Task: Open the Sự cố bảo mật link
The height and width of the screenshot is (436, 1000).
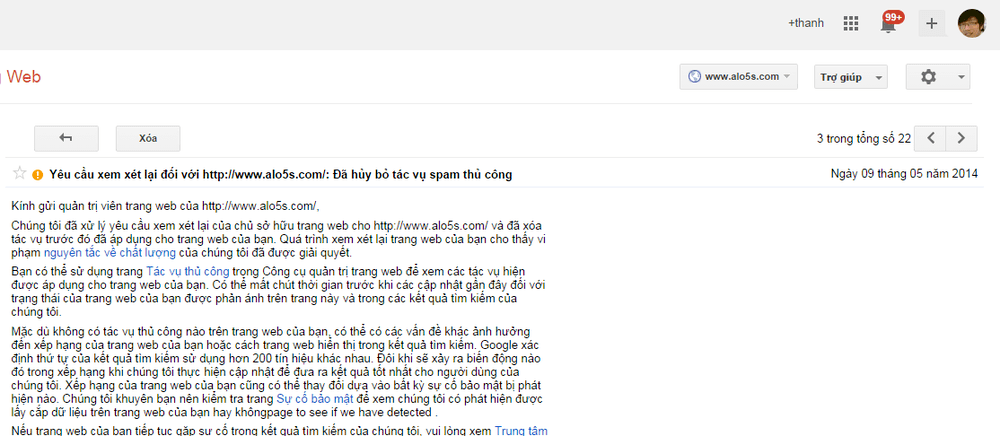Action: coord(315,399)
